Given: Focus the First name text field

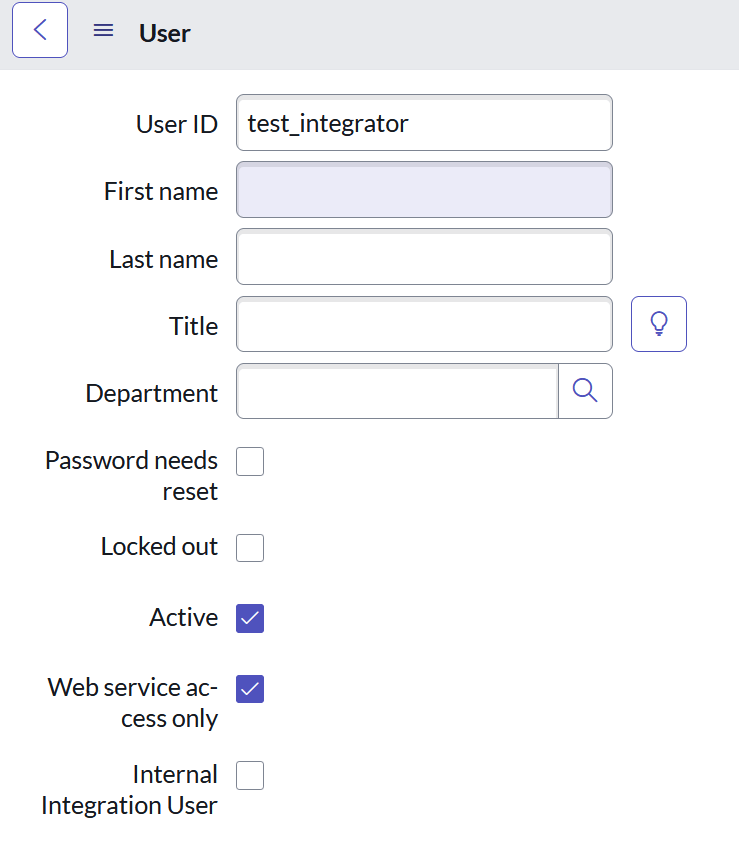Looking at the screenshot, I should coord(424,190).
